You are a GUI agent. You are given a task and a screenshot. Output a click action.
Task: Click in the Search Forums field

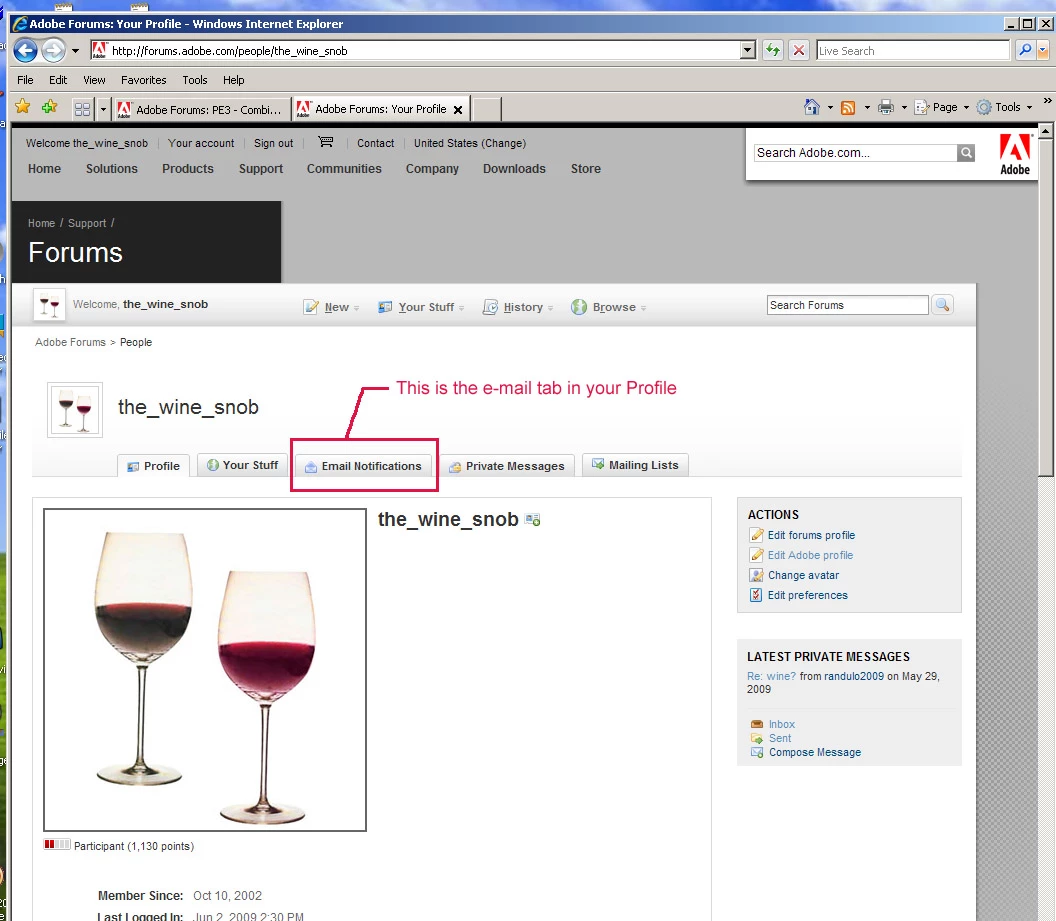point(847,305)
